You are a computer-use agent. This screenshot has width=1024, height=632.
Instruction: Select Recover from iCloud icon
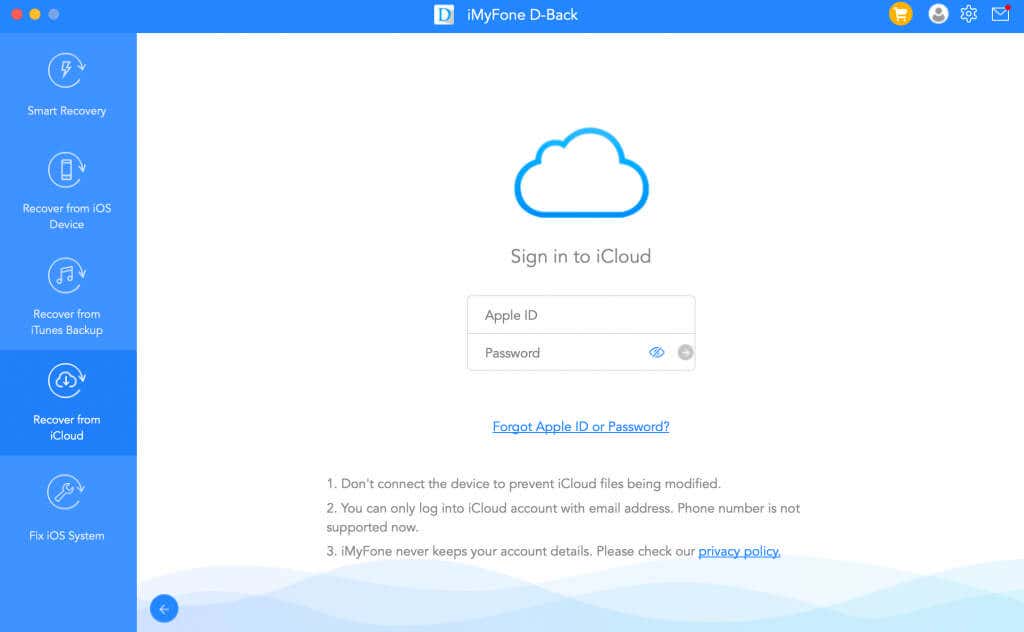66,381
